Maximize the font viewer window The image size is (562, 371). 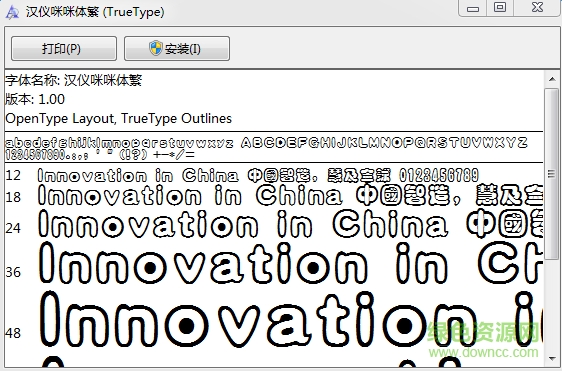tap(500, 8)
